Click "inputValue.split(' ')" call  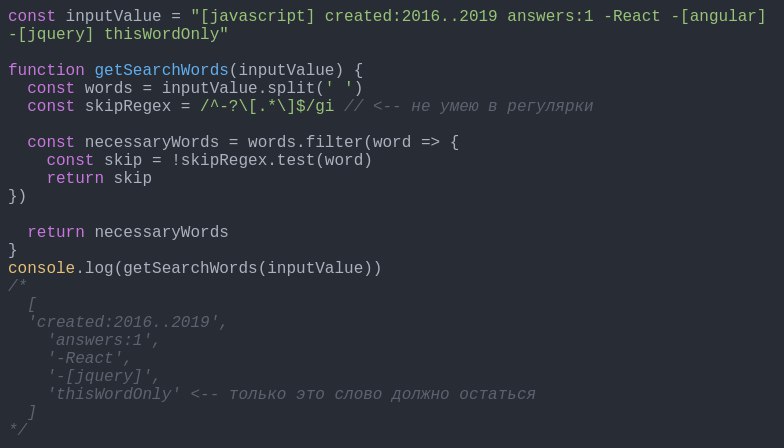click(262, 88)
